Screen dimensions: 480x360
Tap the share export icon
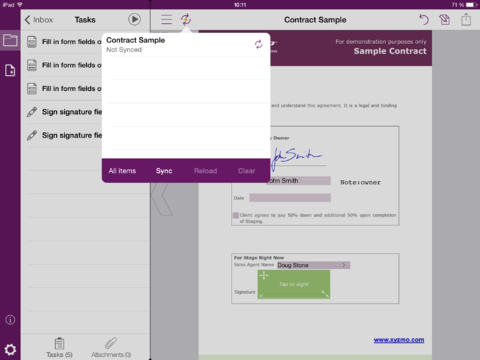(466, 19)
